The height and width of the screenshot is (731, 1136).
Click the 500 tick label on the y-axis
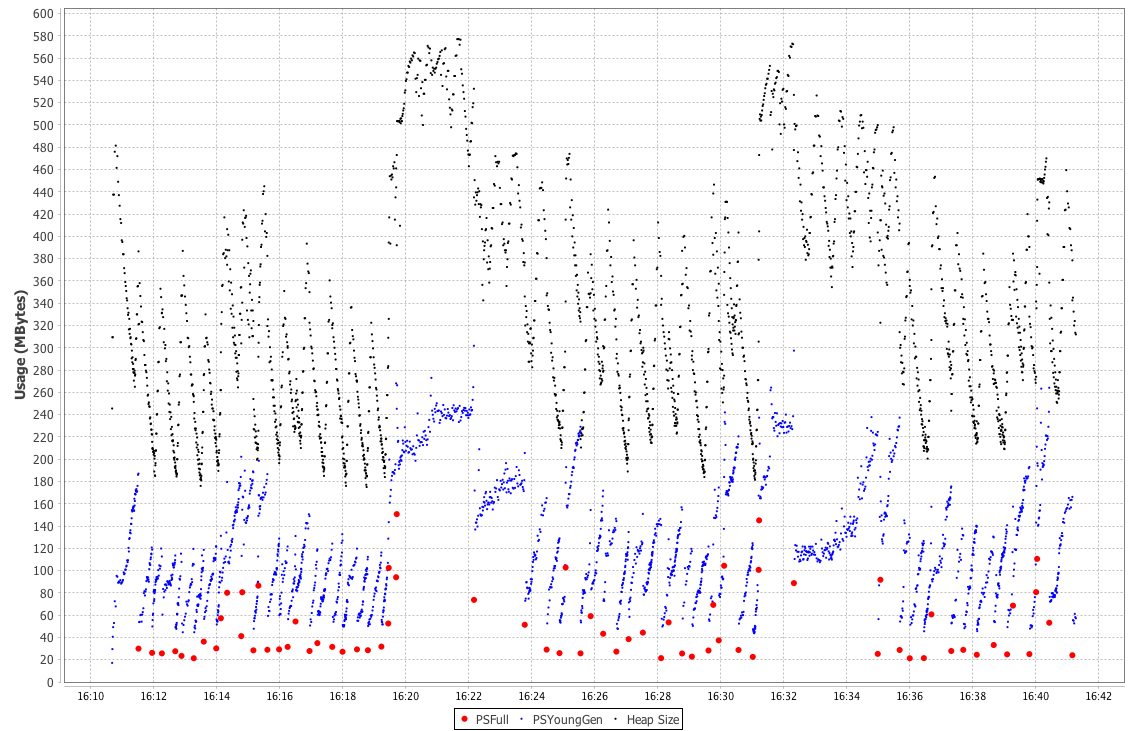pos(43,125)
